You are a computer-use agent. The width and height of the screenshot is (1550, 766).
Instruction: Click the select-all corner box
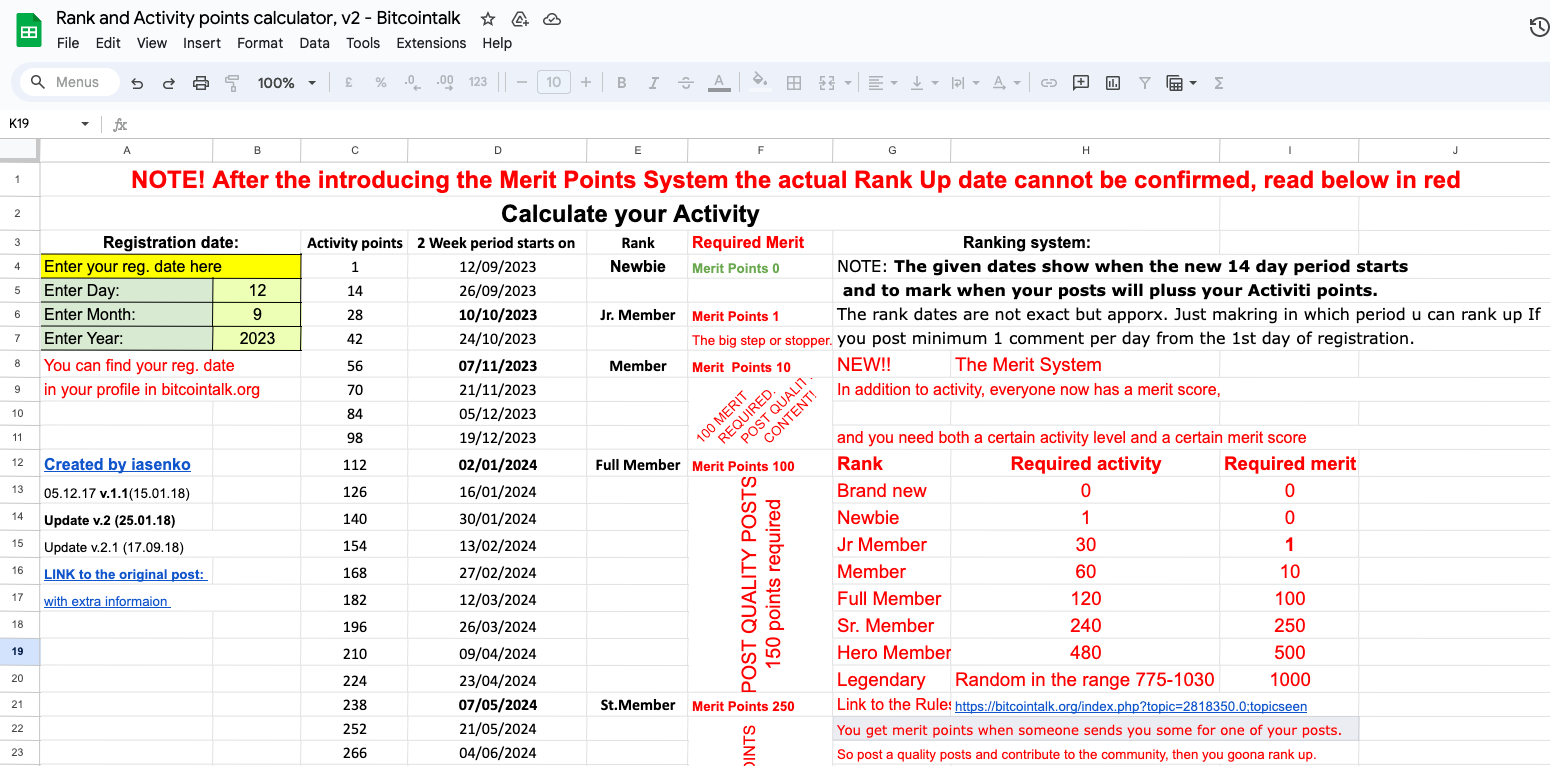(19, 150)
